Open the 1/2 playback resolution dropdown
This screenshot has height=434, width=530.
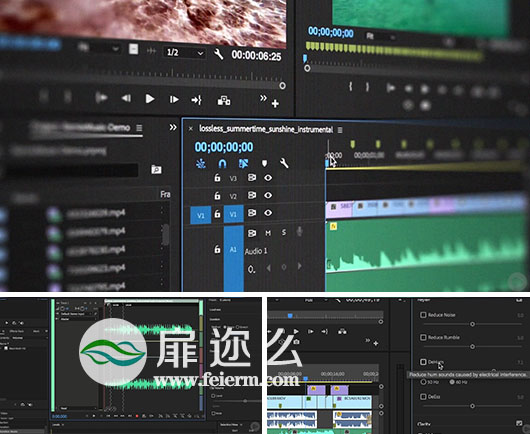(185, 52)
